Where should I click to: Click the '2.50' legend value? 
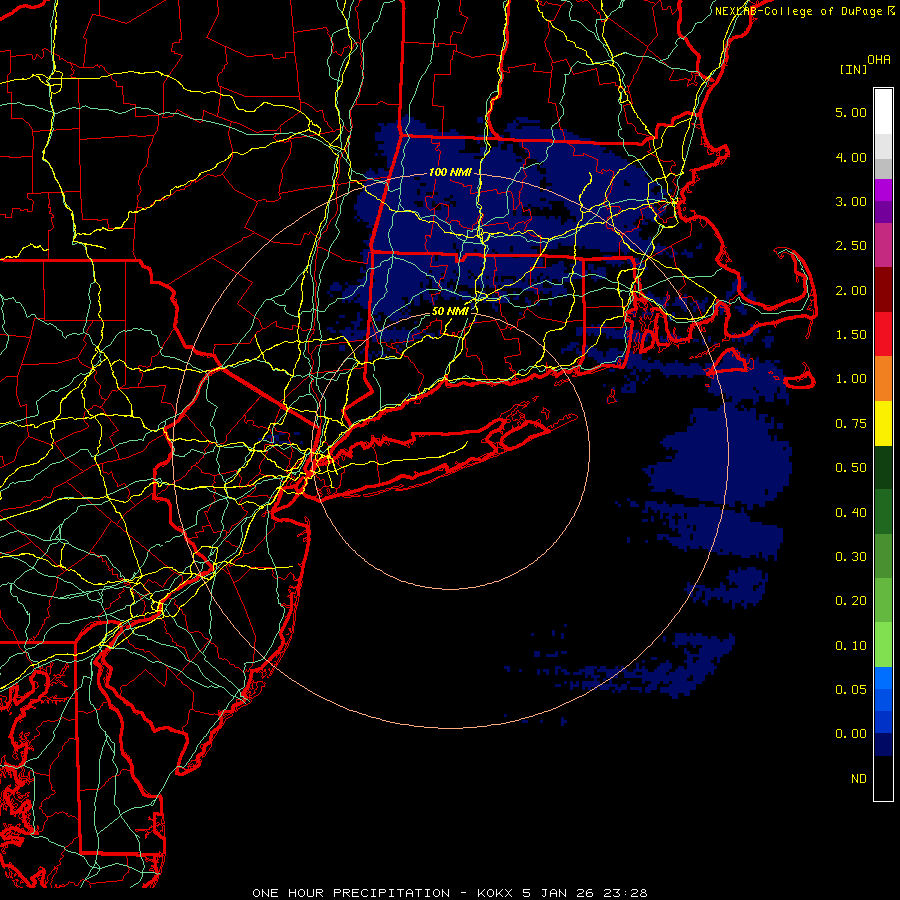(x=851, y=246)
